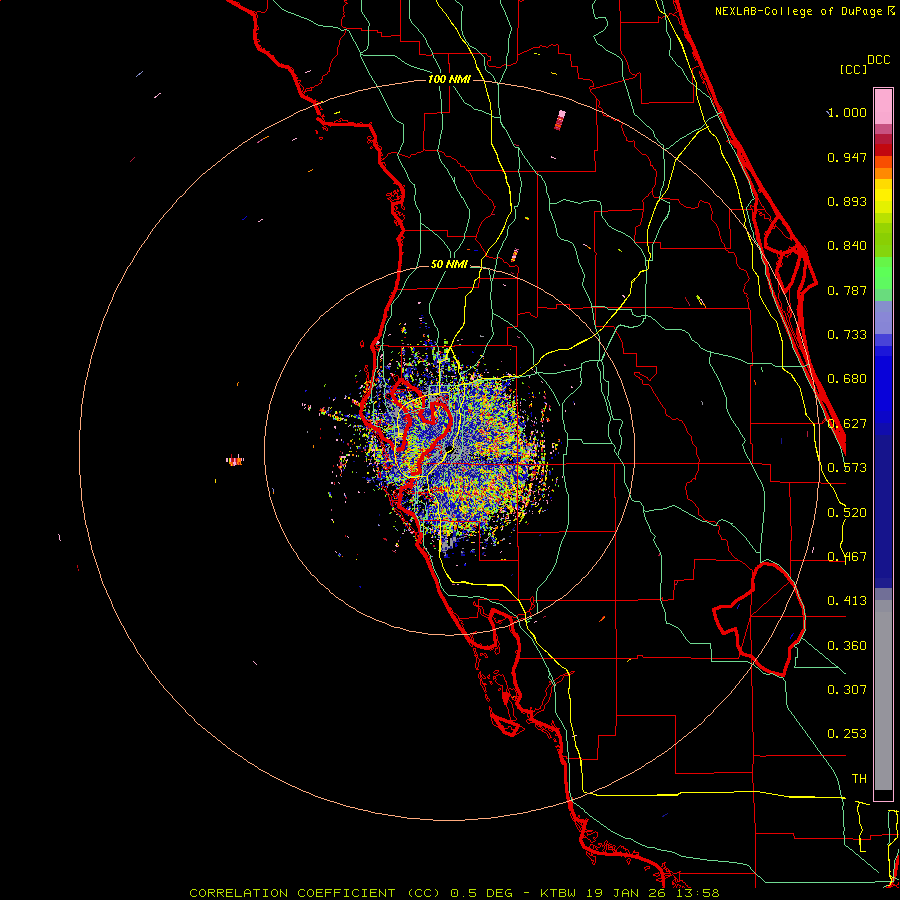Click the small striped echo below 100 NMI label
Image resolution: width=900 pixels, height=900 pixels.
[514, 255]
